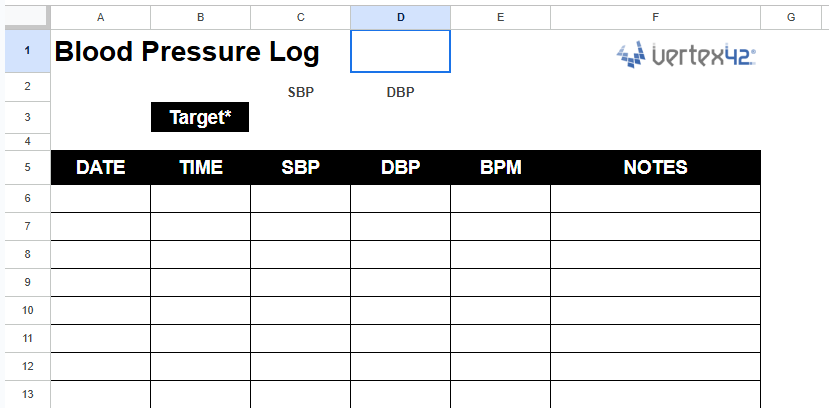Click the select-all corner box

tap(24, 17)
